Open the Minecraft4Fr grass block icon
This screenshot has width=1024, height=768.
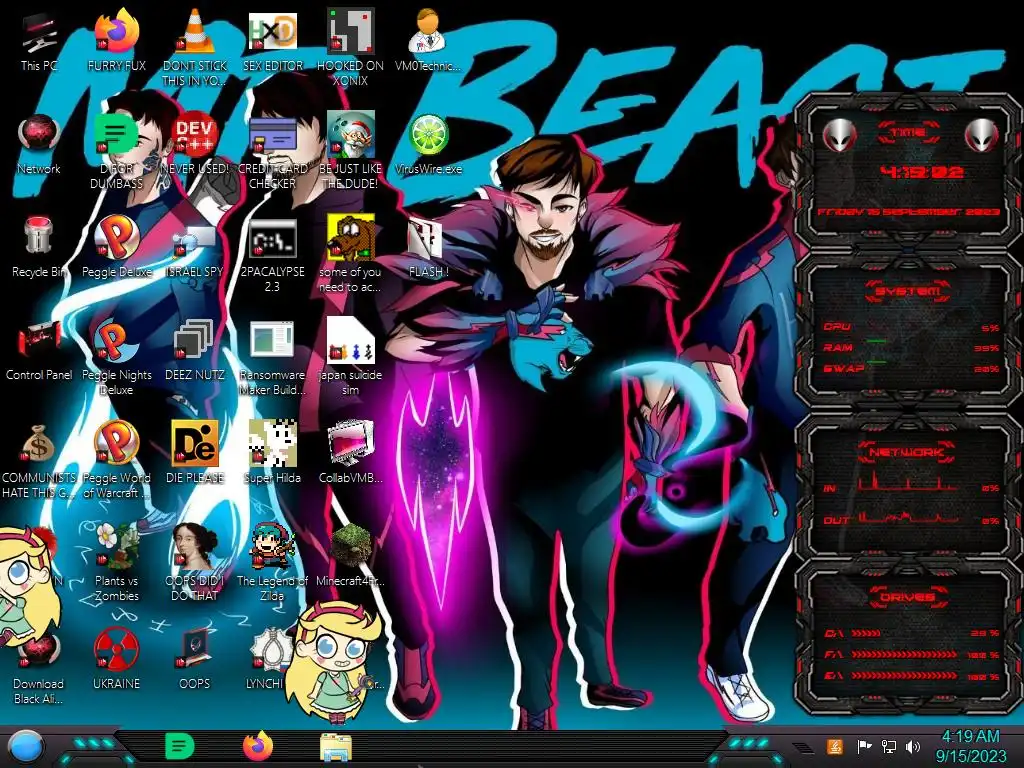351,546
